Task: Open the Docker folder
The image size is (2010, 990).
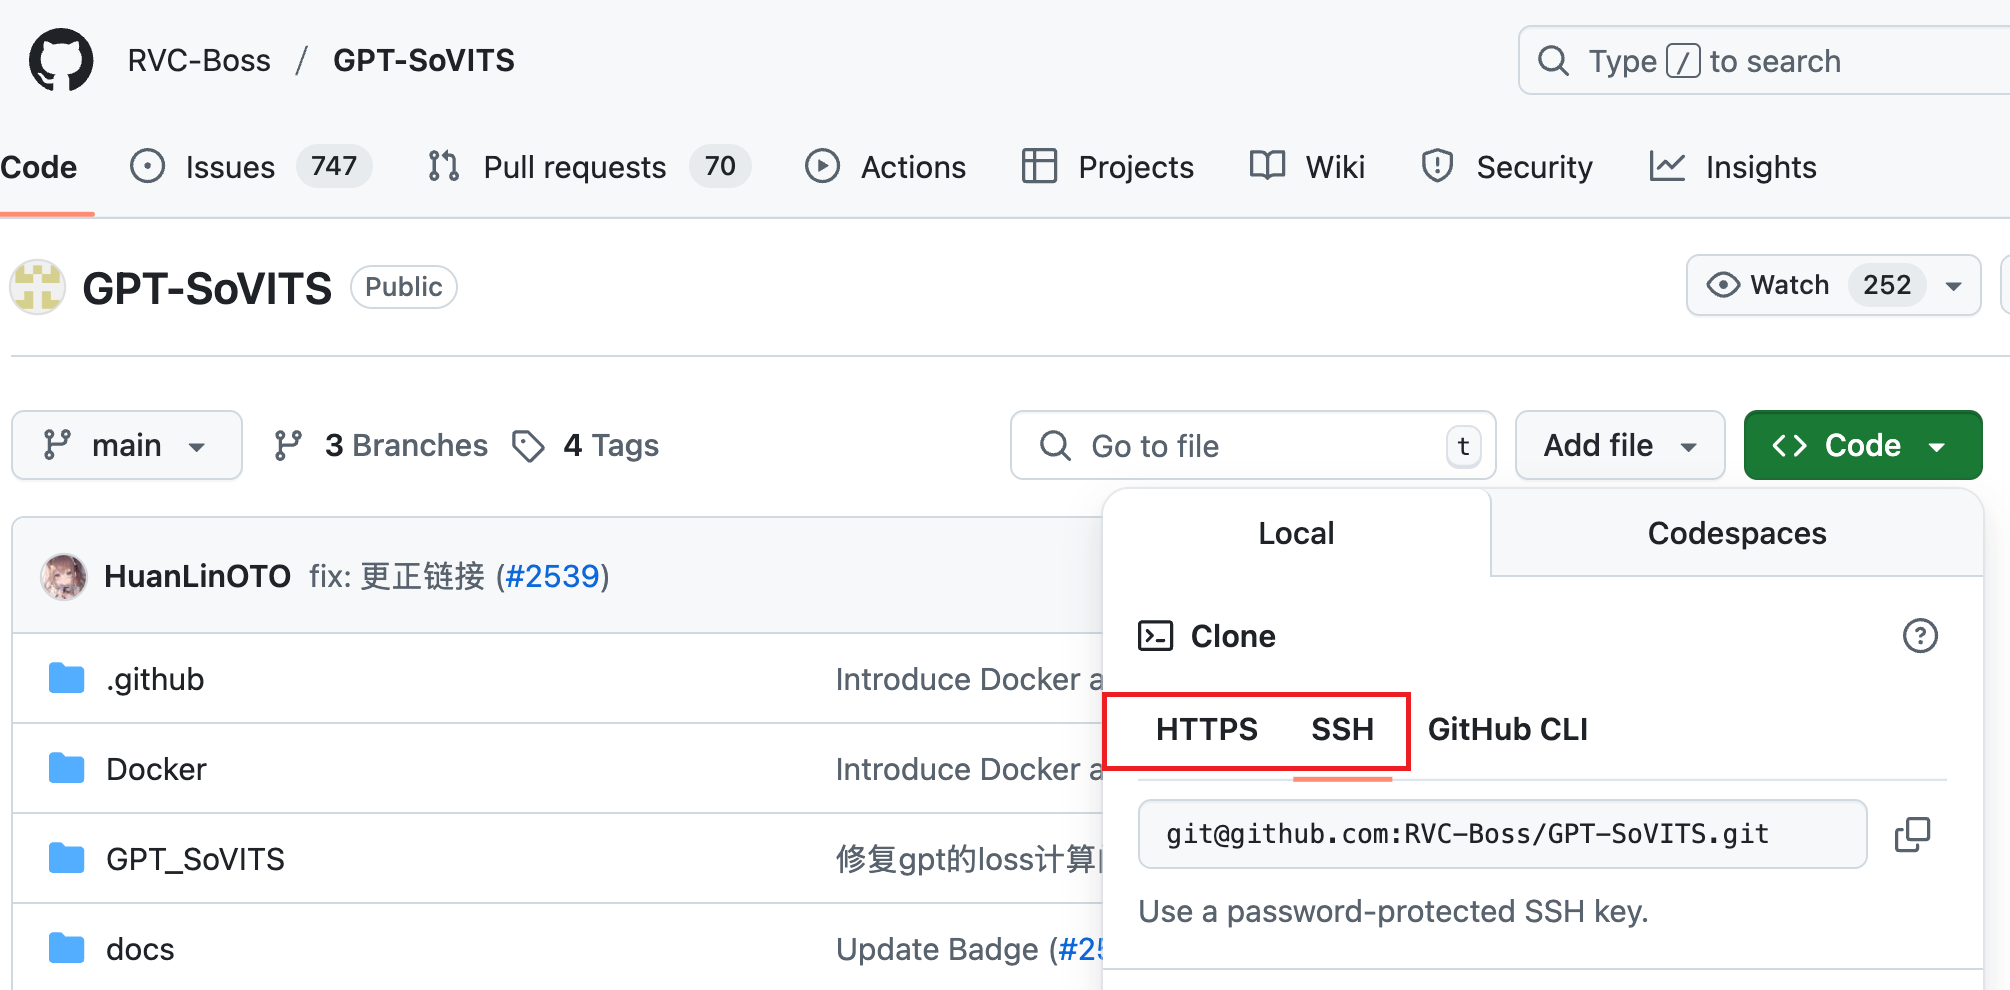Action: (x=156, y=769)
